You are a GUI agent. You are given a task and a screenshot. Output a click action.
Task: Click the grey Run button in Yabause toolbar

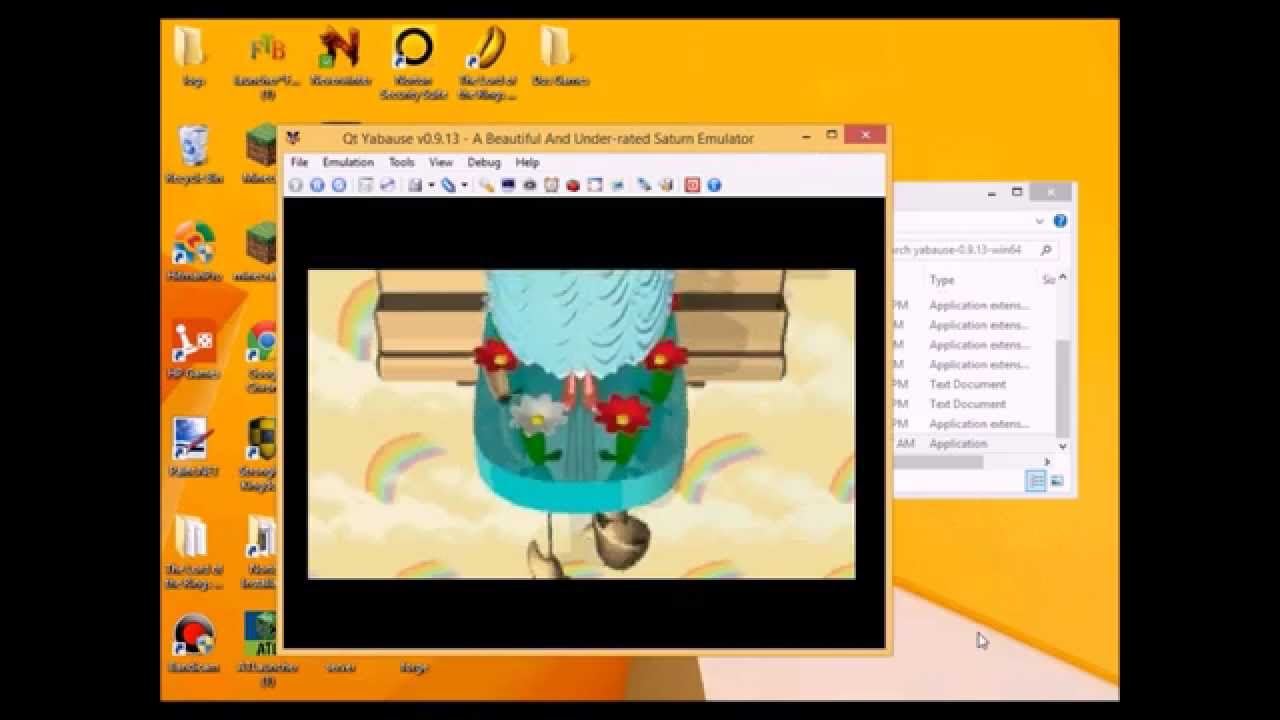[295, 185]
